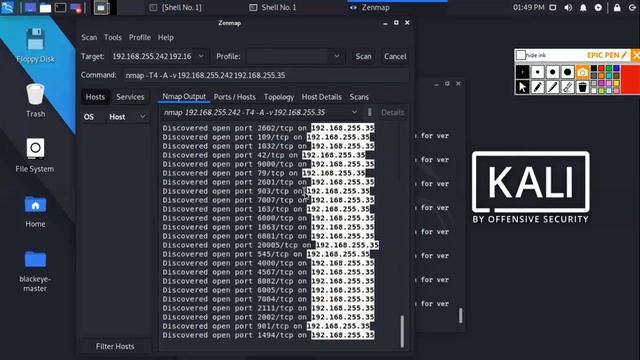Viewport: 640px width, 360px height.
Task: Choose second largest Epic Pen brush size
Action: (x=553, y=72)
